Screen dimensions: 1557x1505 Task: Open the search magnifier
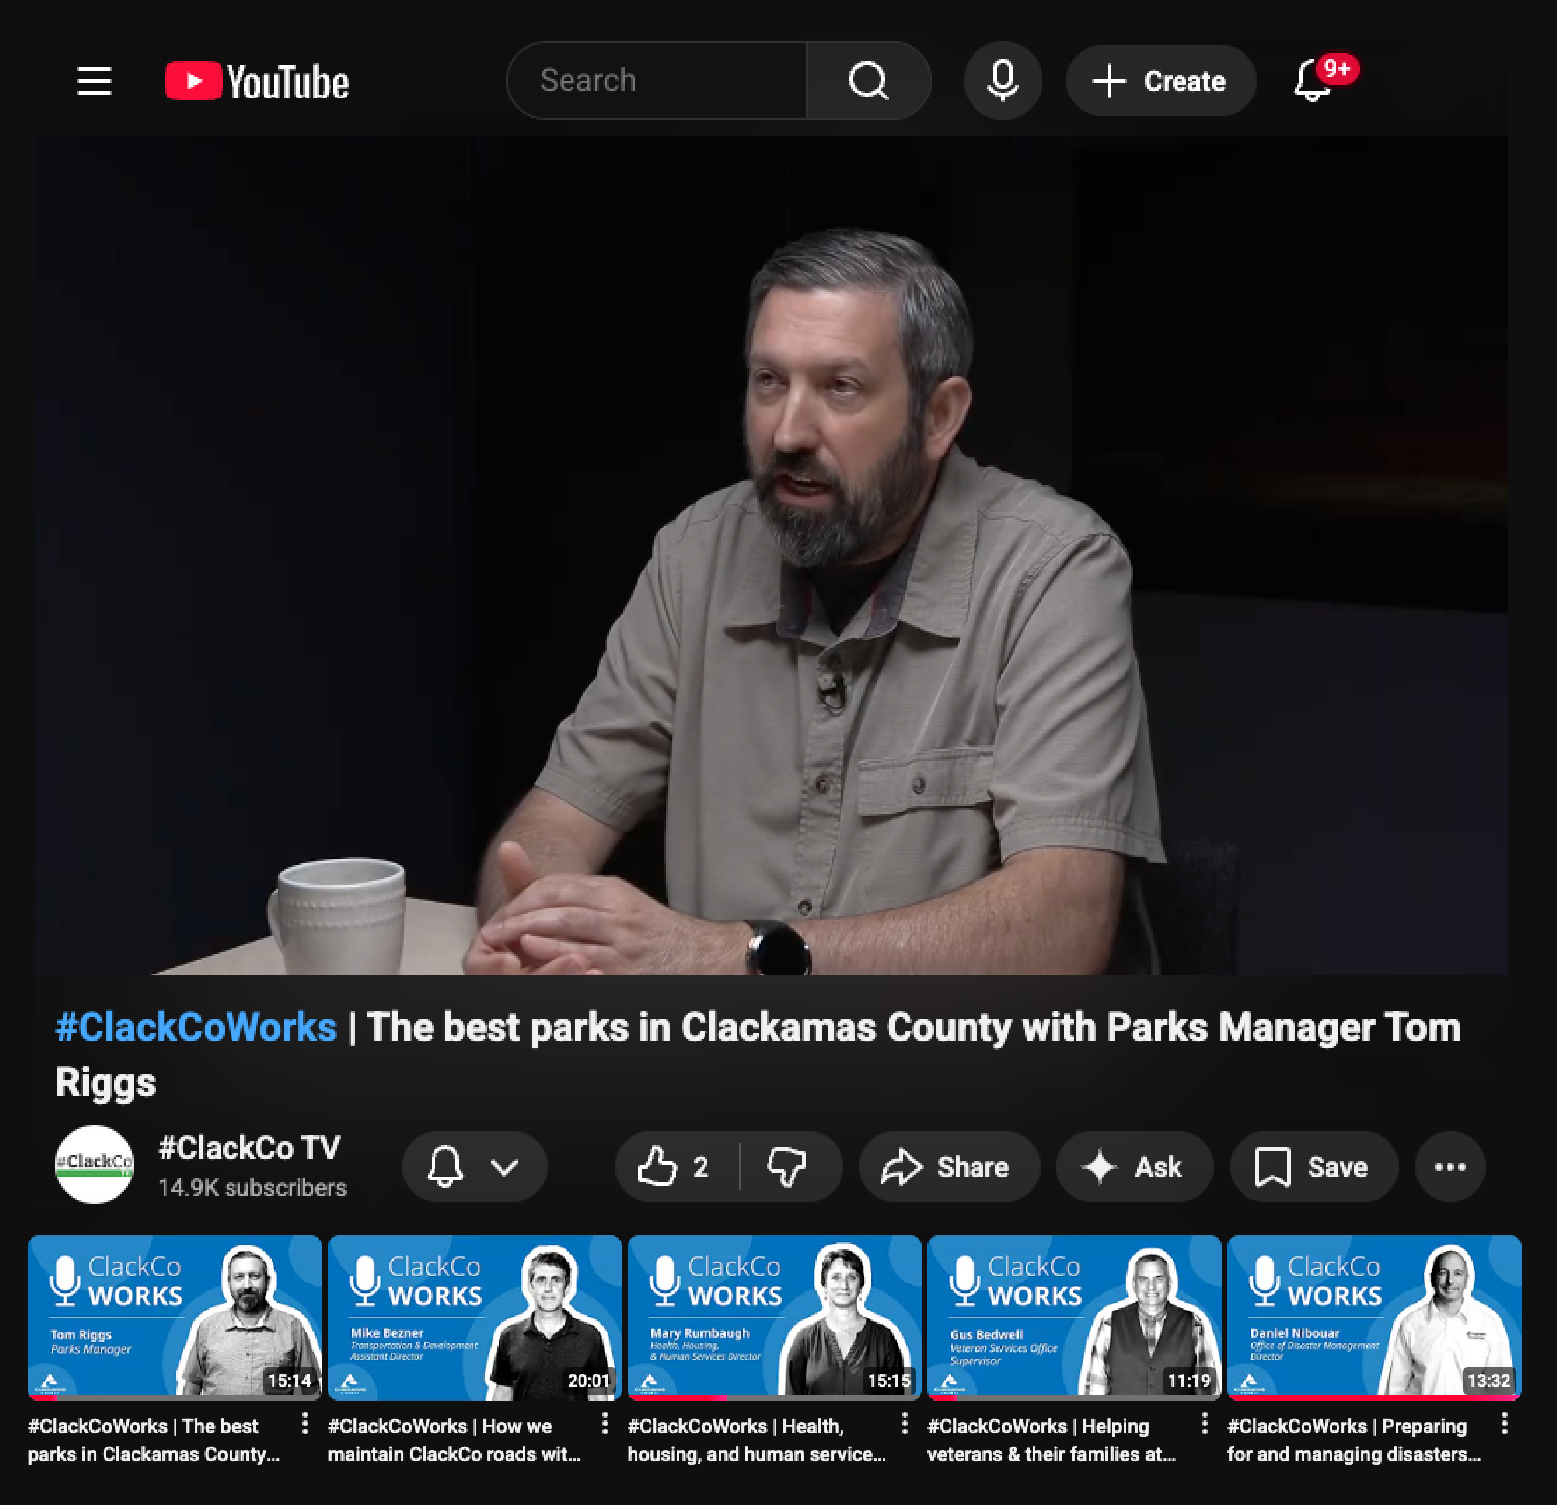click(x=867, y=81)
